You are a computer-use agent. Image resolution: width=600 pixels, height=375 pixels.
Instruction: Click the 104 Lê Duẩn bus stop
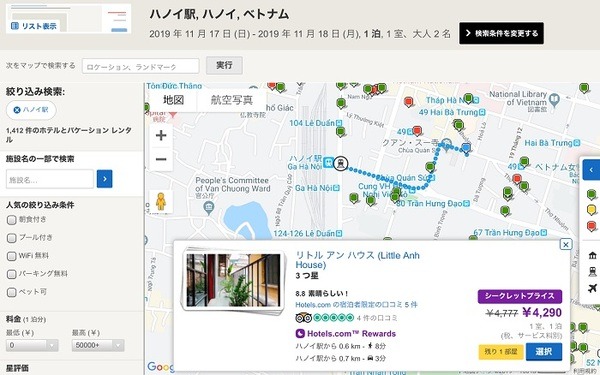[338, 123]
